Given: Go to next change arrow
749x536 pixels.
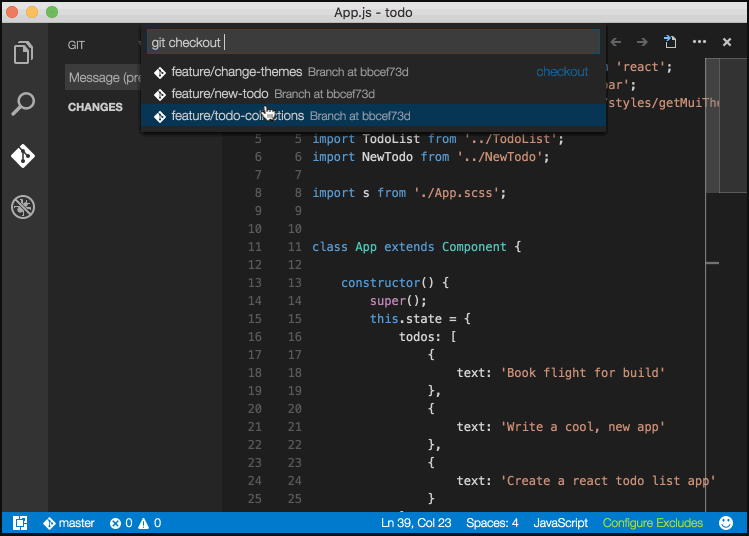Looking at the screenshot, I should [x=642, y=42].
